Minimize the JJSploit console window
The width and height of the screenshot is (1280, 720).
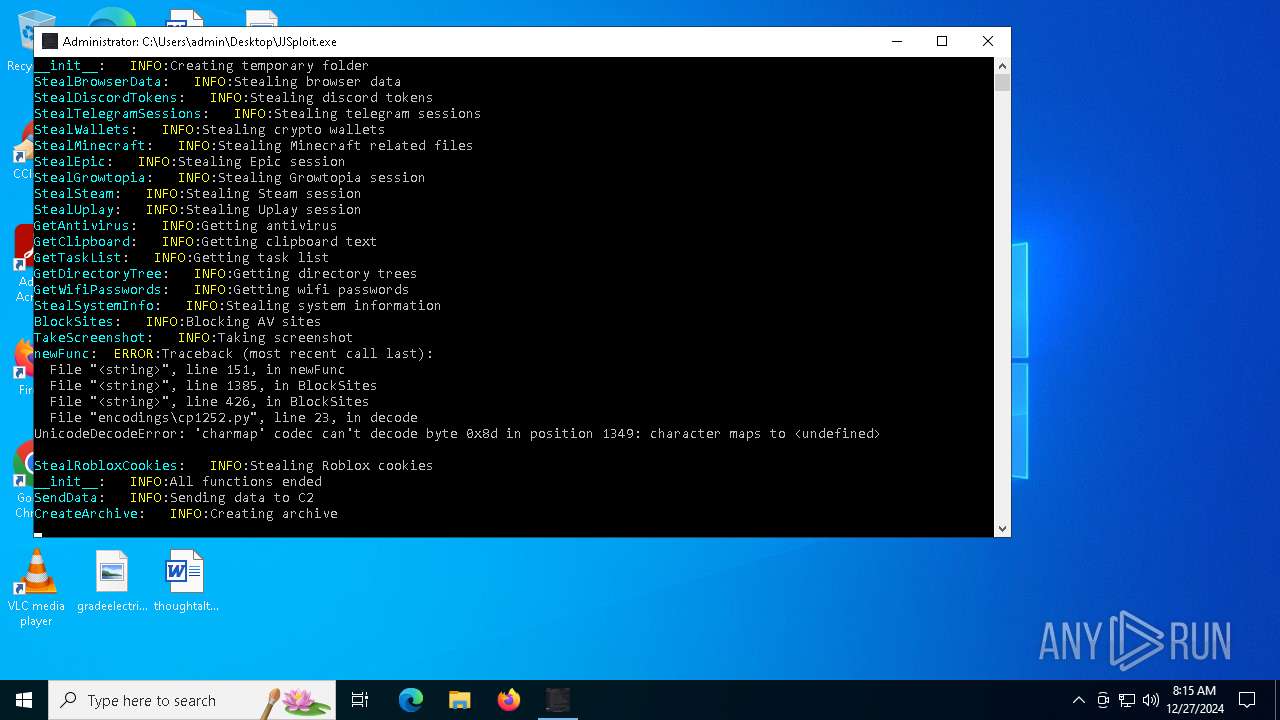896,41
